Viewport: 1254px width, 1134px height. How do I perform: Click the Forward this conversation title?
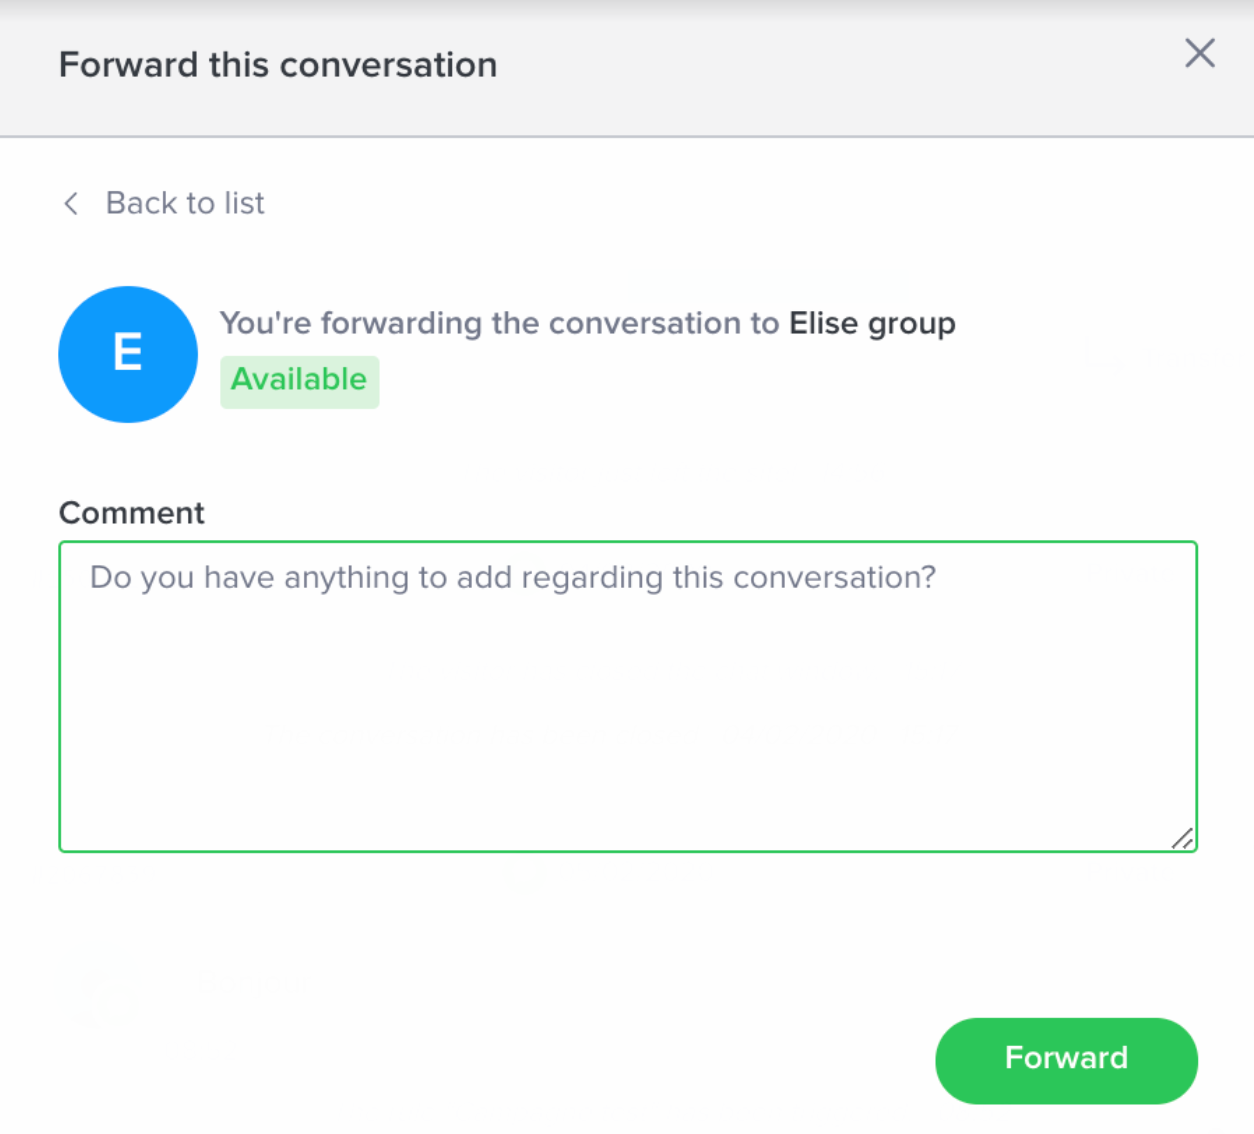[x=278, y=65]
